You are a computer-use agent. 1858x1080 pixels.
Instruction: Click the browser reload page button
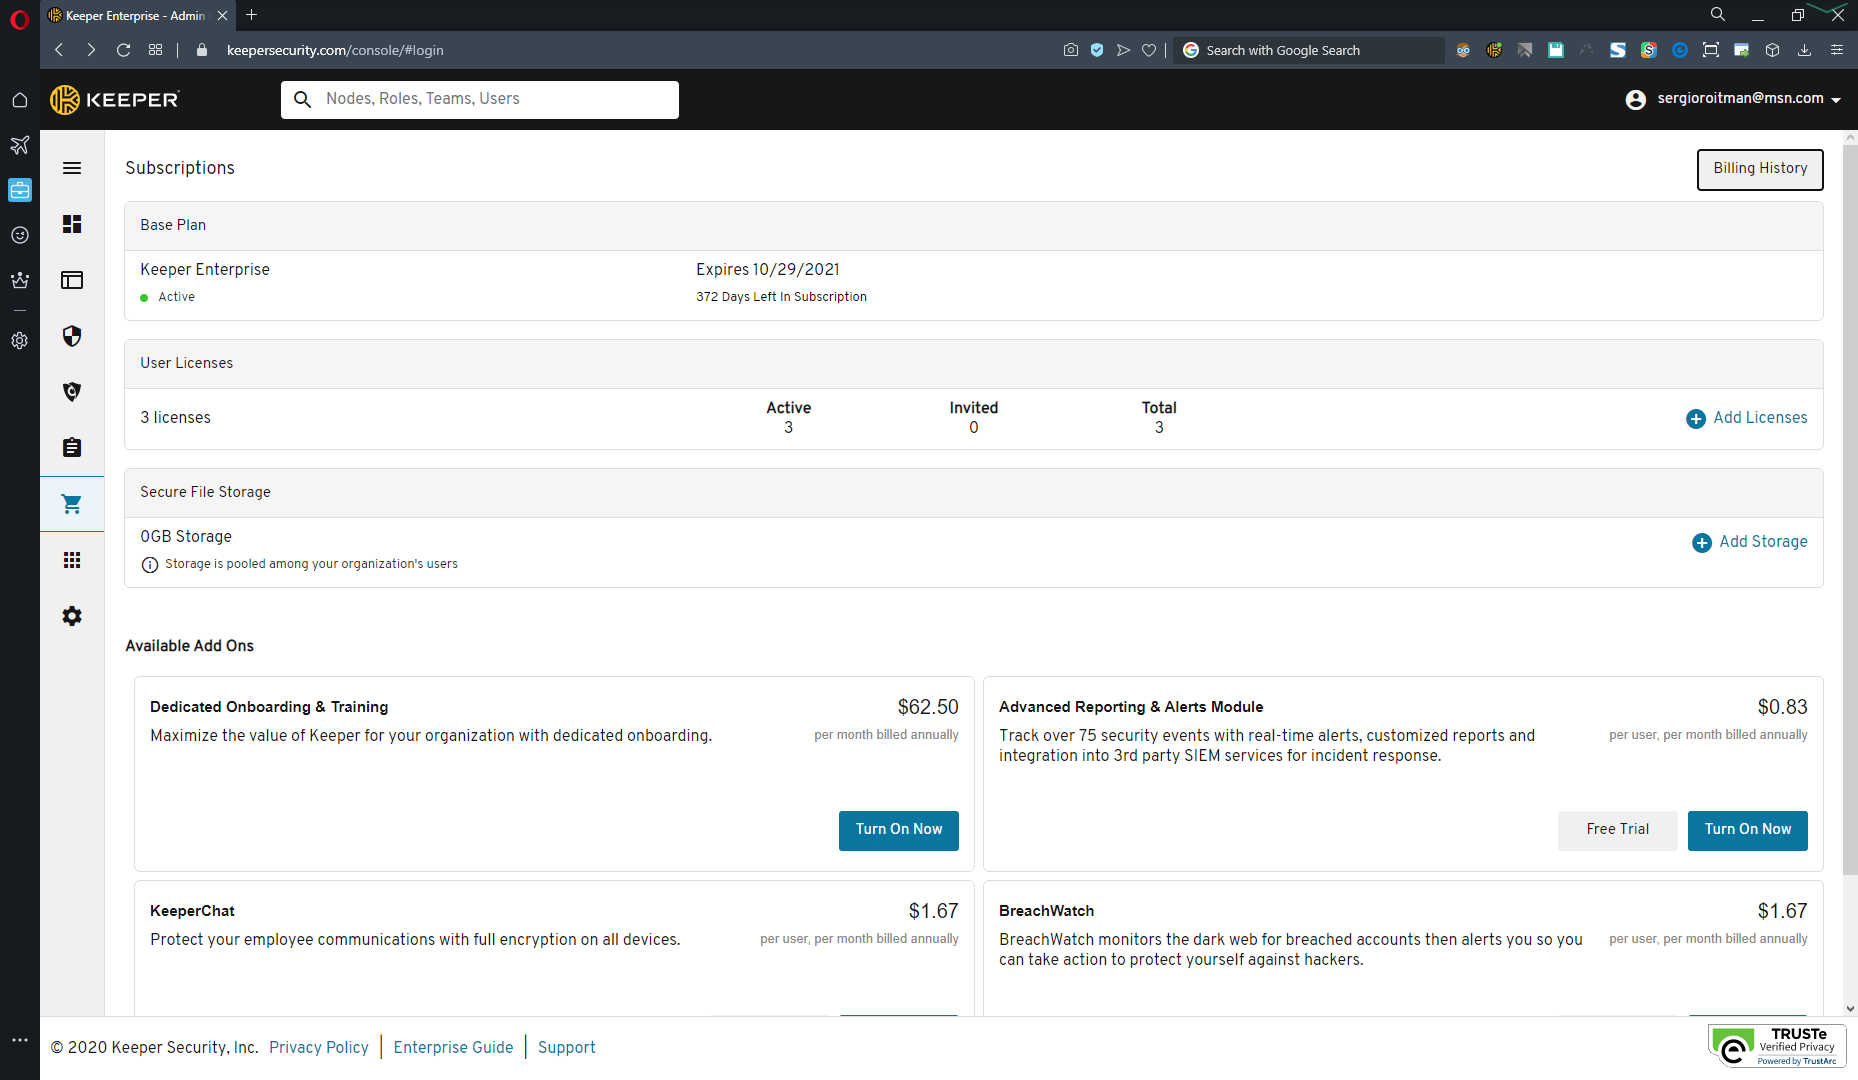[x=124, y=50]
